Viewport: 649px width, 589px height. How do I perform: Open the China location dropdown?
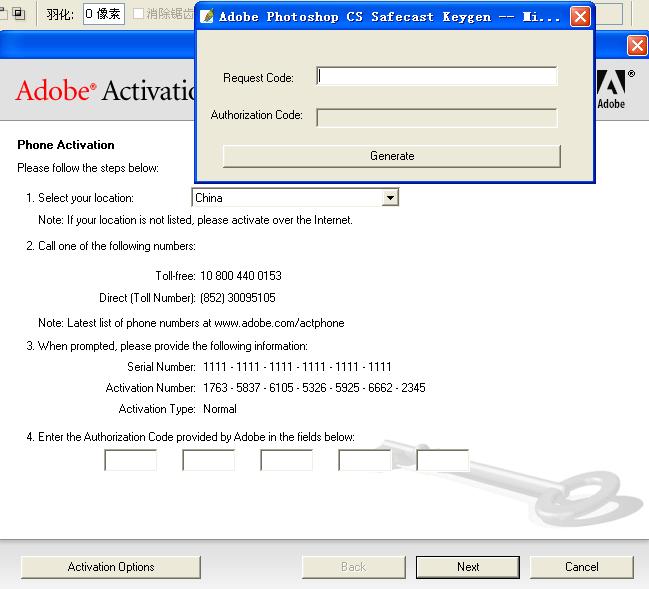(390, 197)
